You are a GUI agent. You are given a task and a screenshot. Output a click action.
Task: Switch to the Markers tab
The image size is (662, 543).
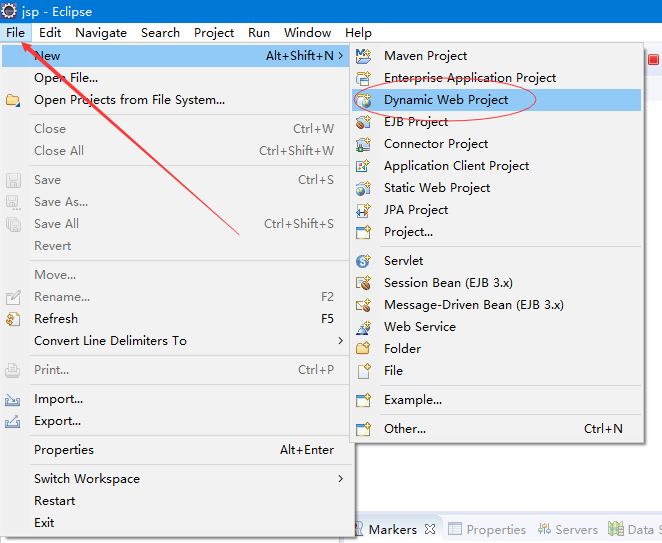pos(392,529)
